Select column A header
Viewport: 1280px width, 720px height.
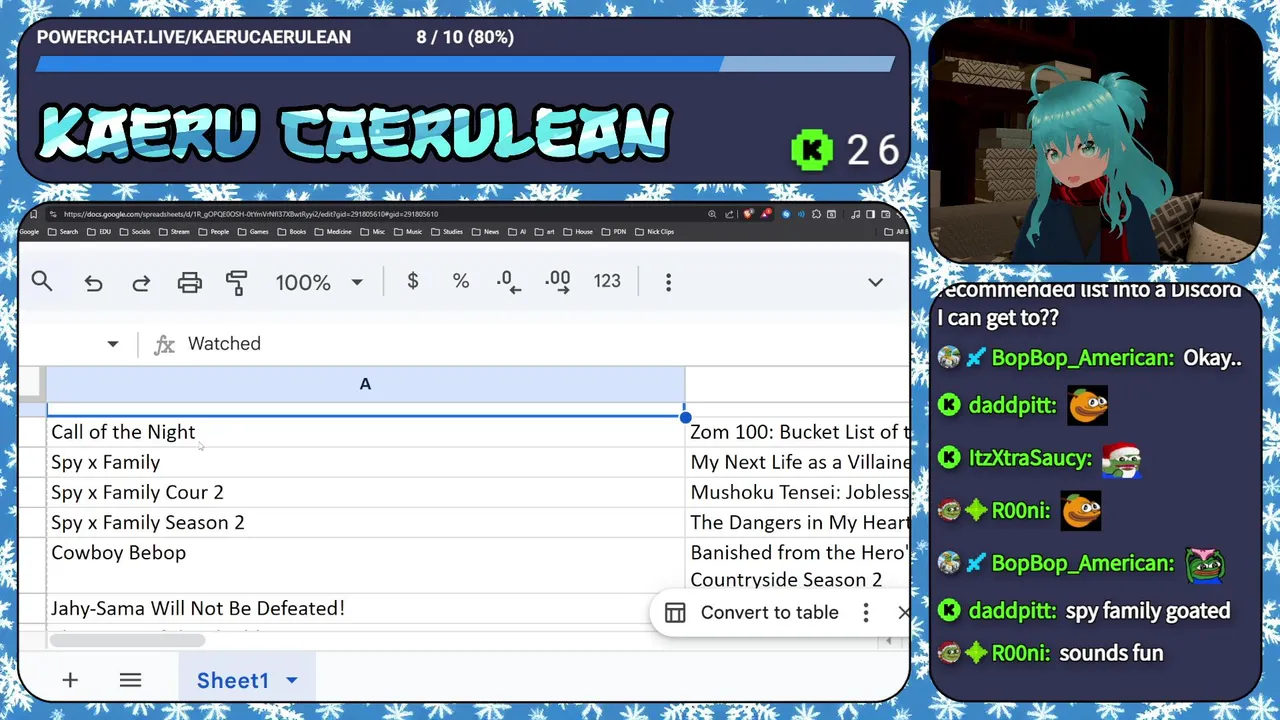[365, 384]
